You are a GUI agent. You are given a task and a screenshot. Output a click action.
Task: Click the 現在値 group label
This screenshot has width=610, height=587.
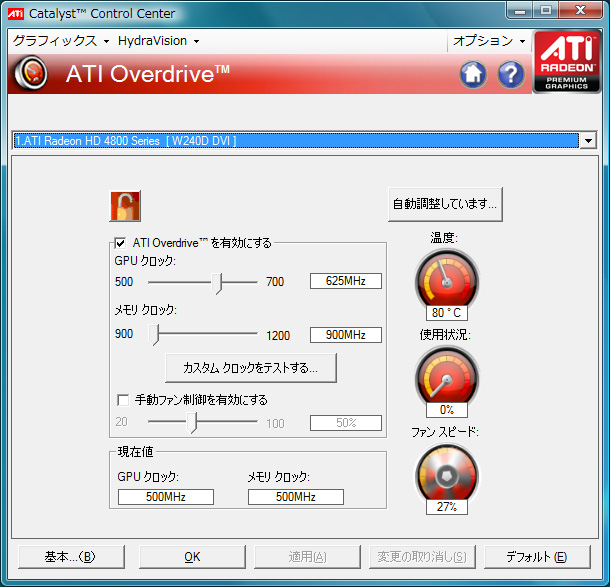pyautogui.click(x=135, y=452)
